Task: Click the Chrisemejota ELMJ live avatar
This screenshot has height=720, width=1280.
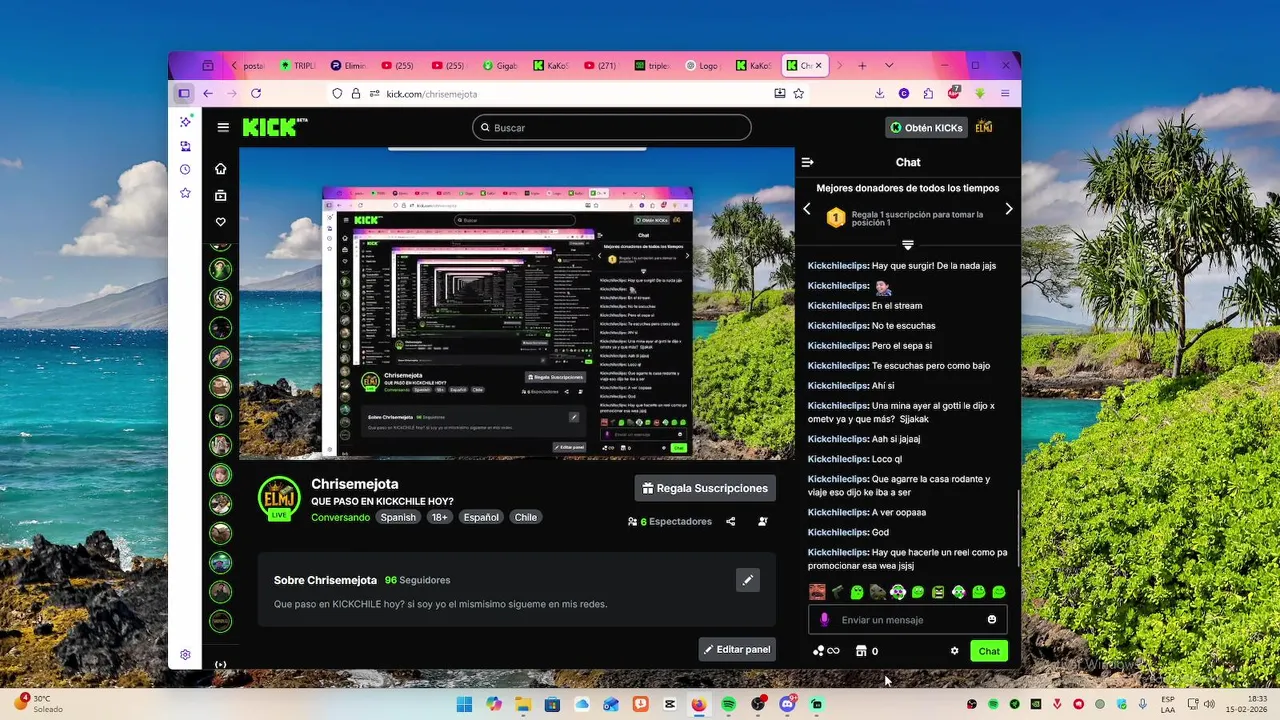Action: point(279,498)
